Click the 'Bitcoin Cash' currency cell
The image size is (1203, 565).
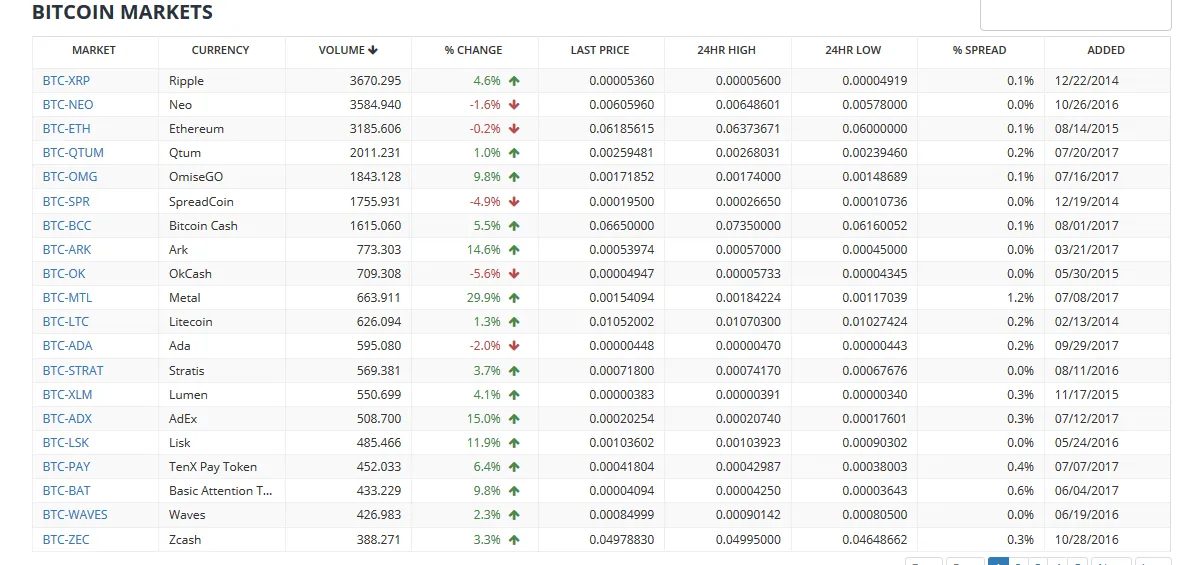[204, 226]
